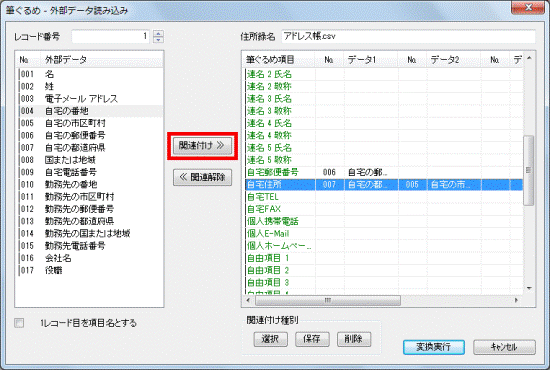Viewport: 550px width, 370px height.
Task: Click the 関連付け >> button
Action: point(202,146)
